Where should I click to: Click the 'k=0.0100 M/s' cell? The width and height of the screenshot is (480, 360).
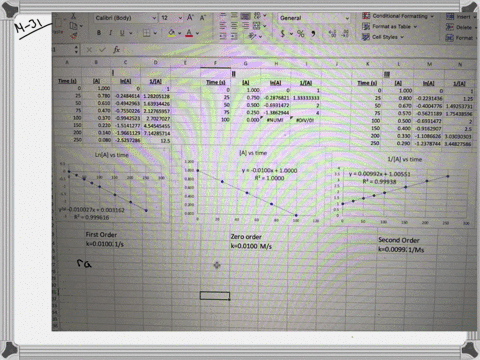[251, 246]
